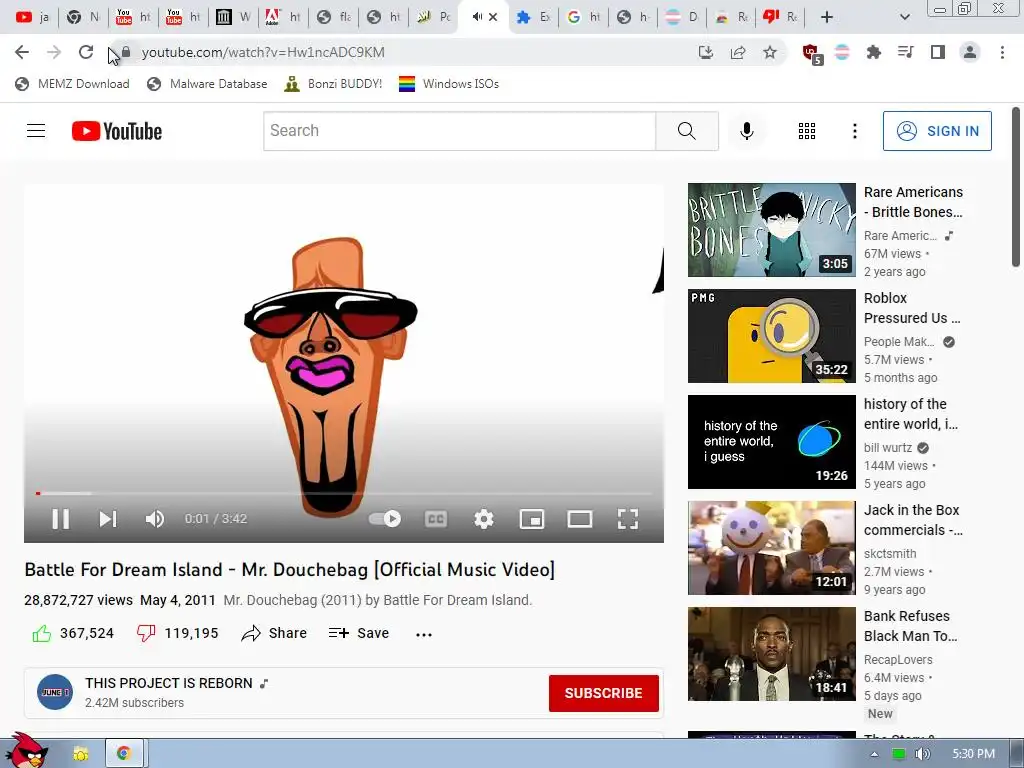
Task: Subscribe to THIS PROJECT IS REBORN
Action: (603, 693)
